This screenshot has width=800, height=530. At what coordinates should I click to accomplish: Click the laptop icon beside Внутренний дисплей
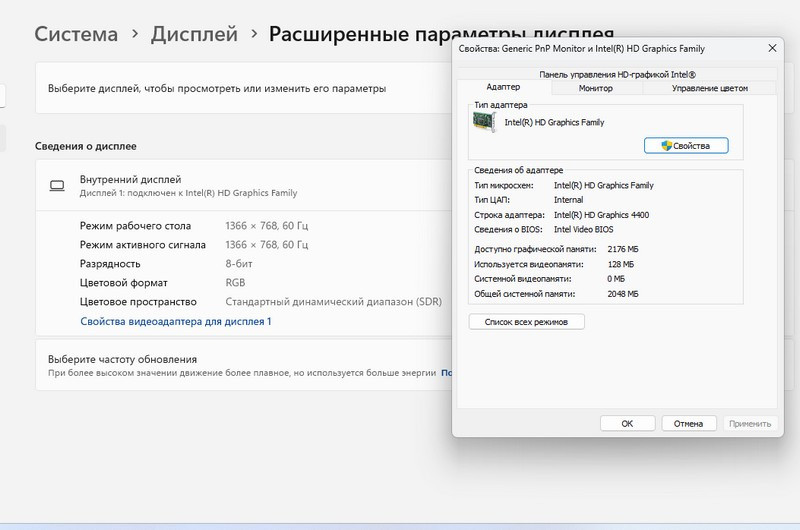pos(57,186)
